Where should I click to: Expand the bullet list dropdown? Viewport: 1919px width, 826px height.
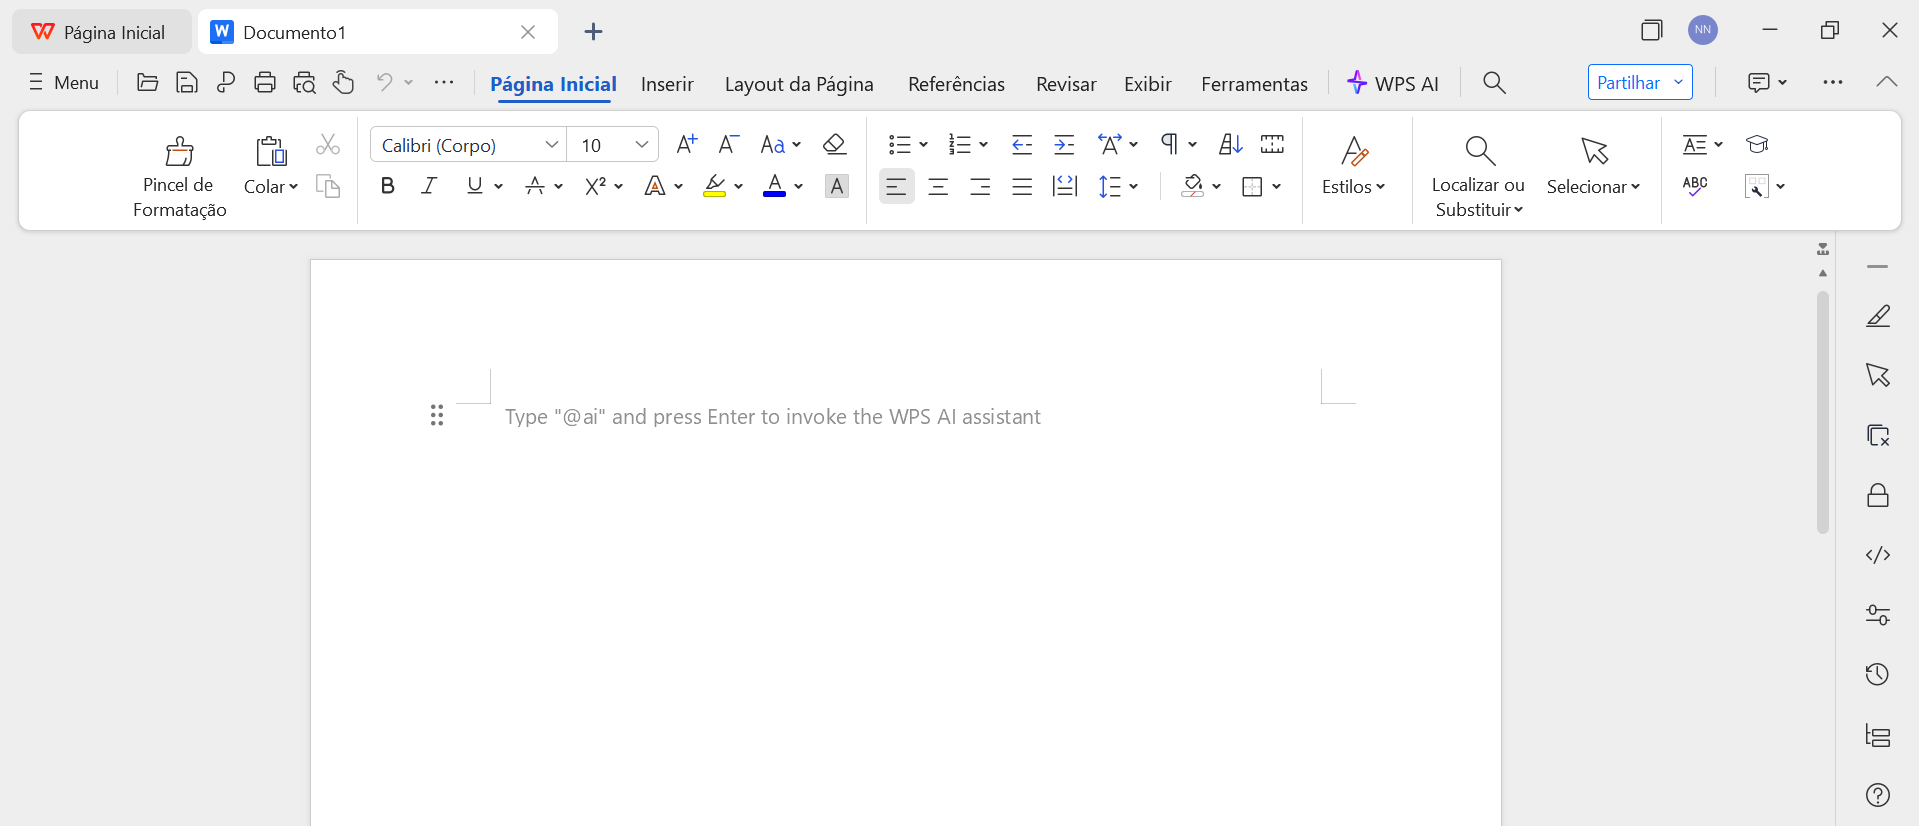pyautogui.click(x=923, y=145)
